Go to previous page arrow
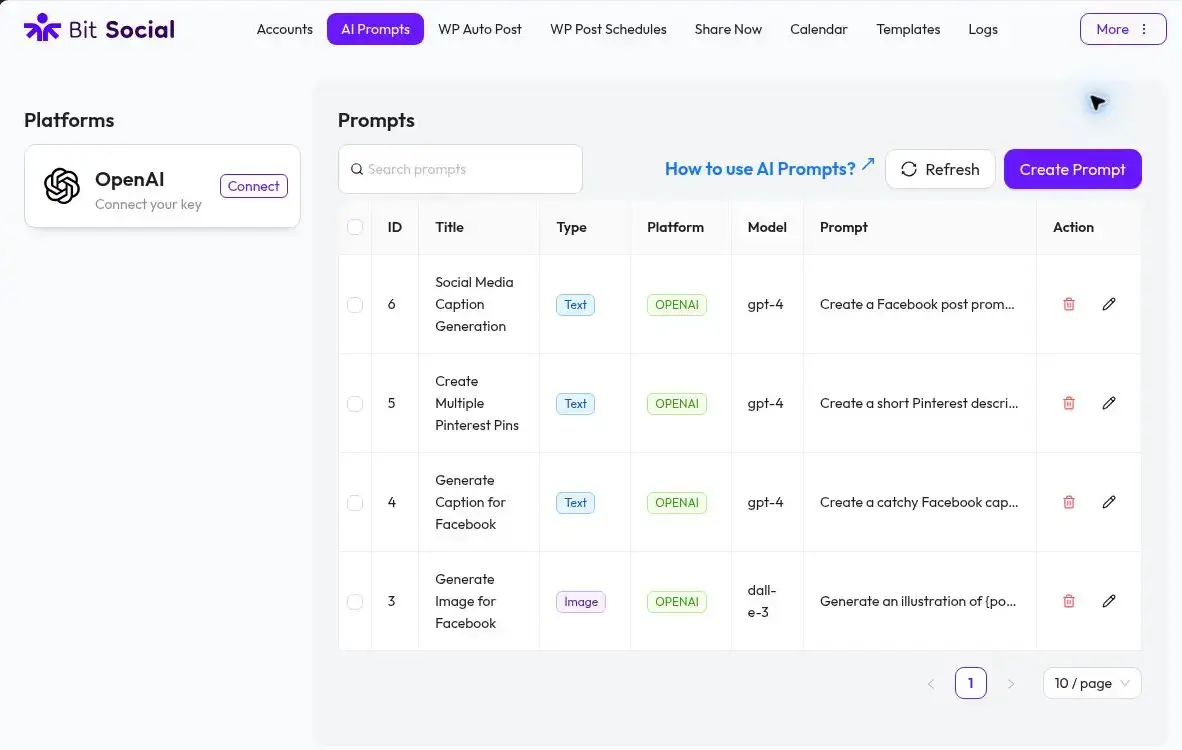Viewport: 1182px width, 750px height. (931, 684)
